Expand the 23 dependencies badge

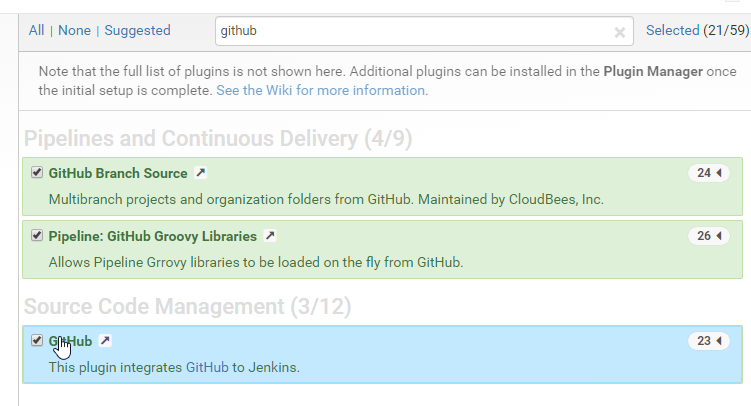click(x=709, y=341)
